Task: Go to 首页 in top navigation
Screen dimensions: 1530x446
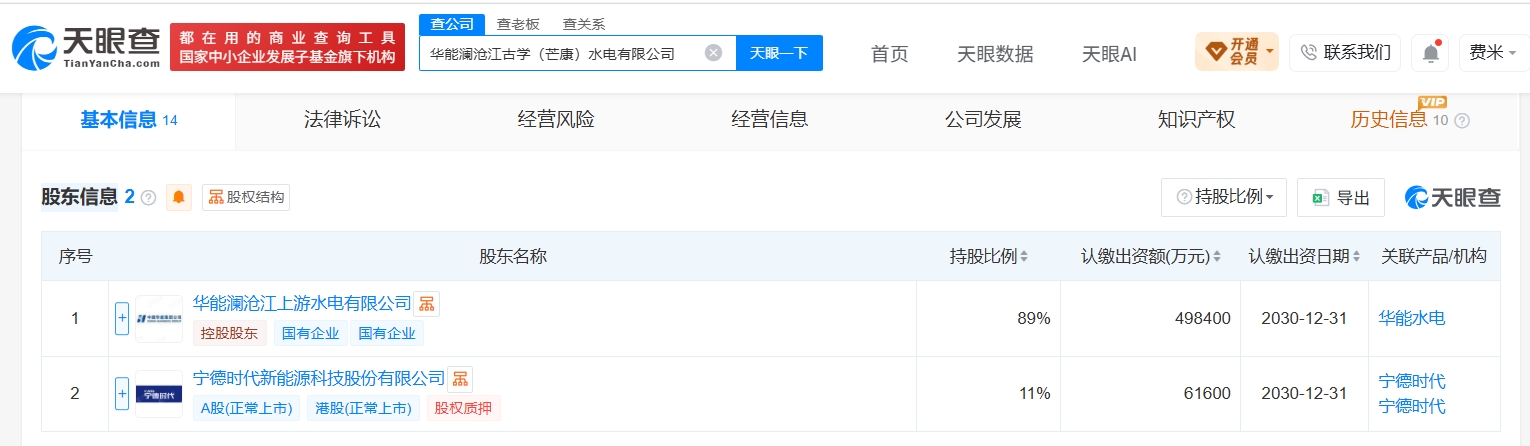Action: click(890, 54)
